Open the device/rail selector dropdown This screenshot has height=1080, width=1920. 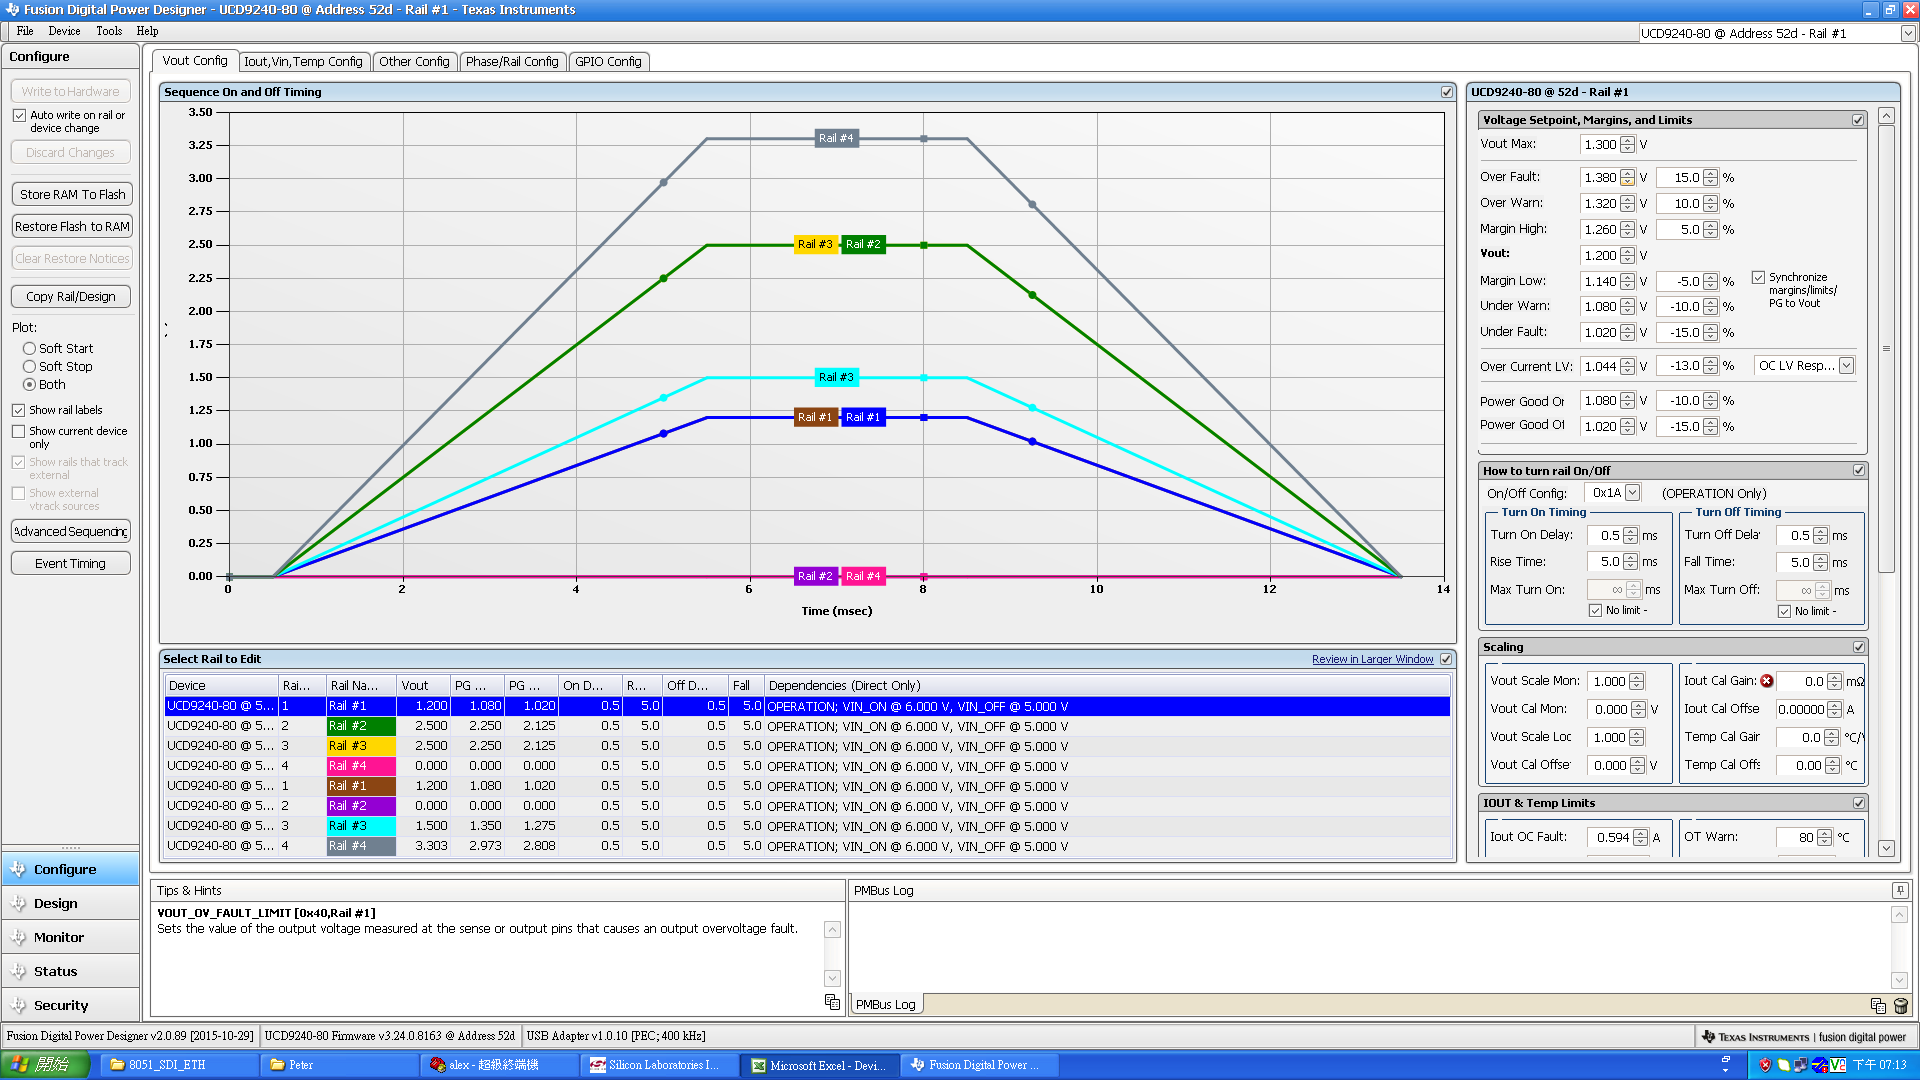pos(1907,33)
